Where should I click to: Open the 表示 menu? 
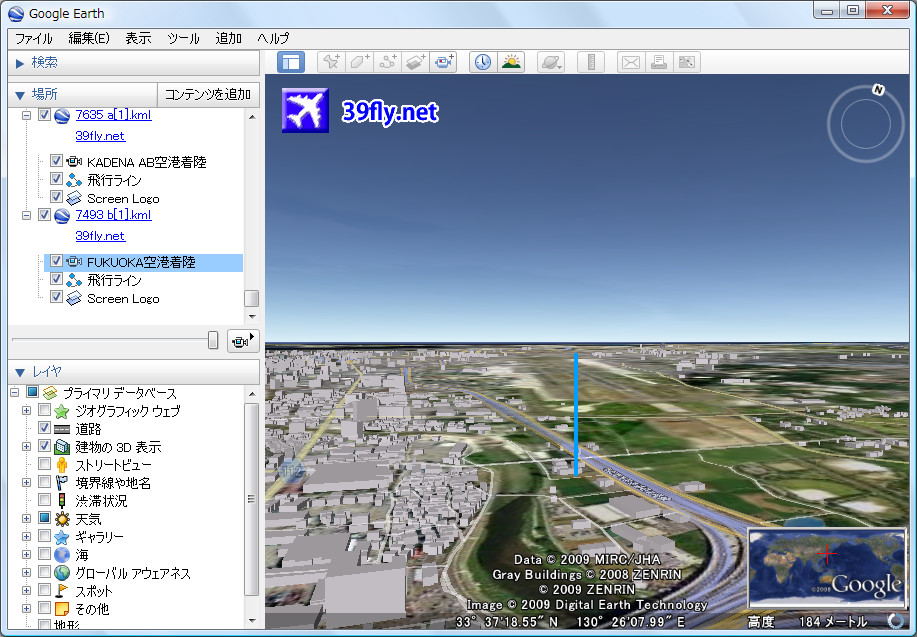click(x=137, y=38)
